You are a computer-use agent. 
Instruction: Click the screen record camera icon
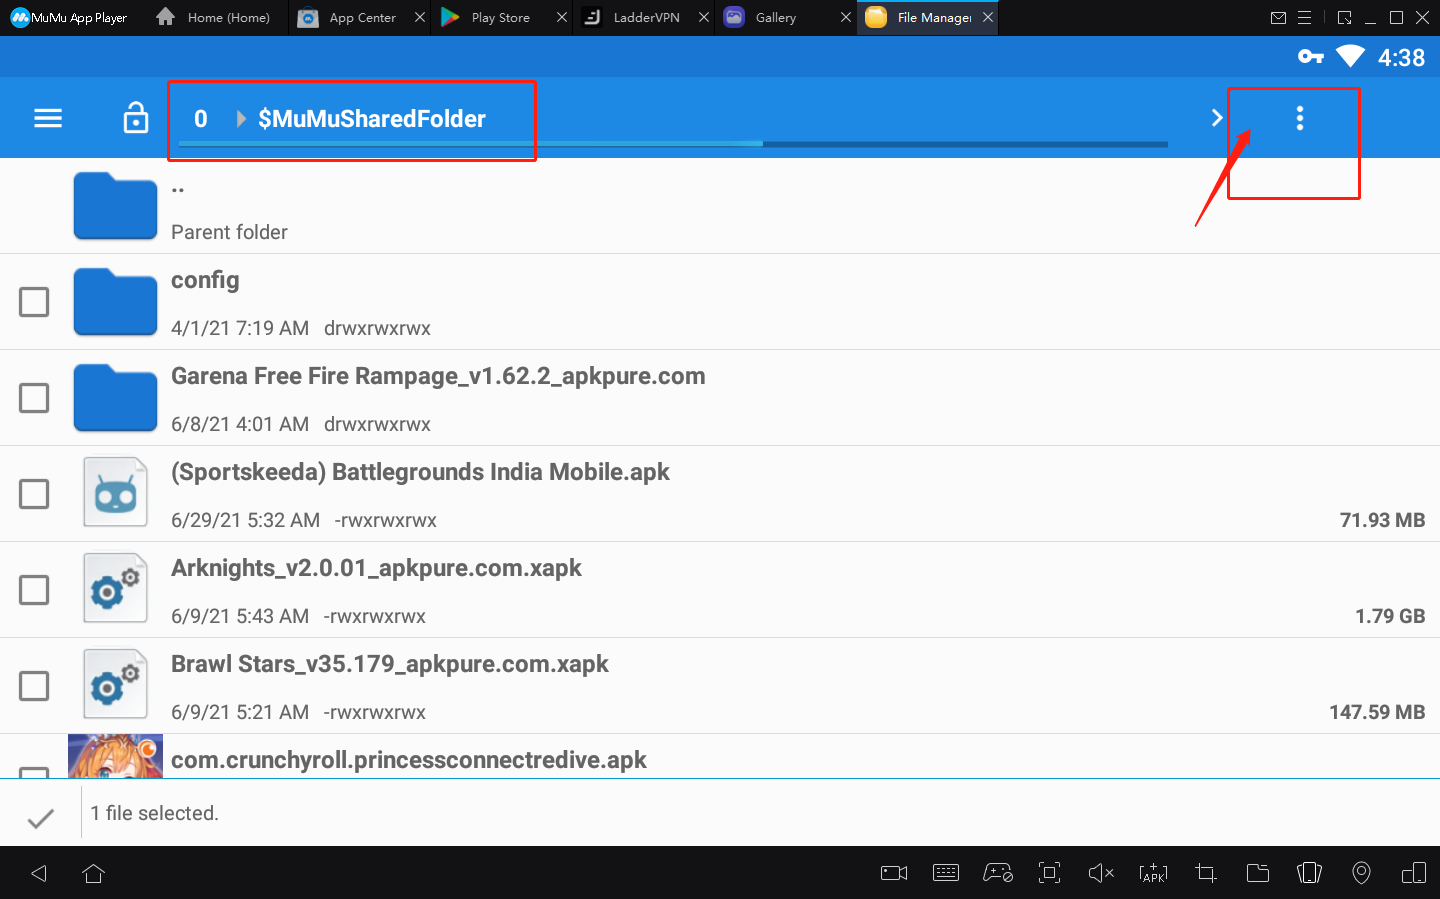point(894,873)
